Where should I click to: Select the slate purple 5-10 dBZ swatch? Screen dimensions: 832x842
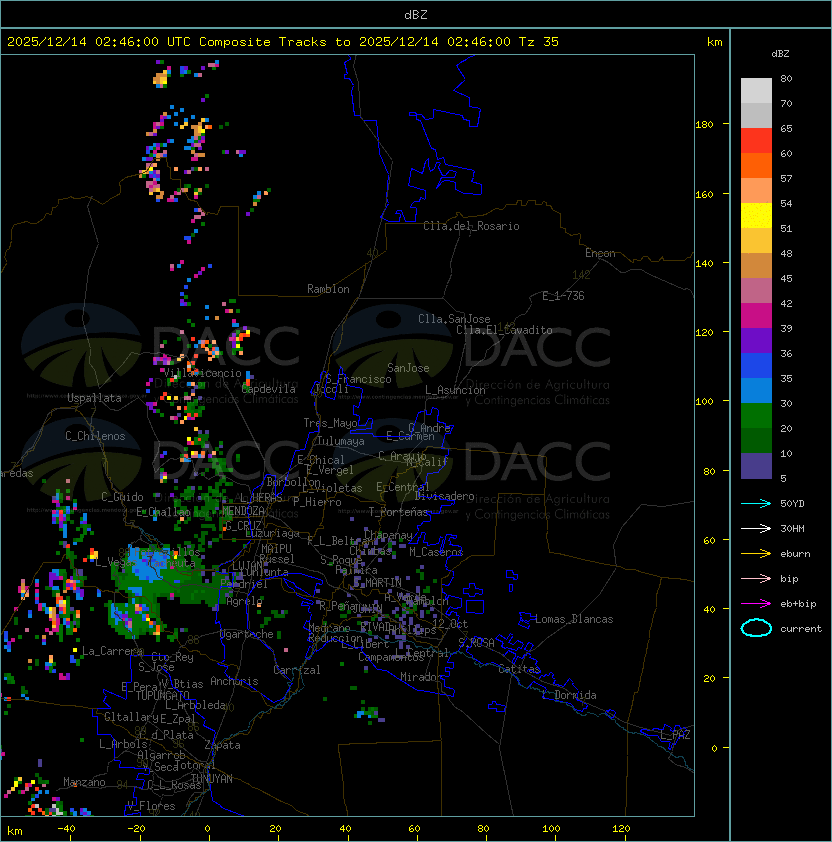[x=756, y=466]
